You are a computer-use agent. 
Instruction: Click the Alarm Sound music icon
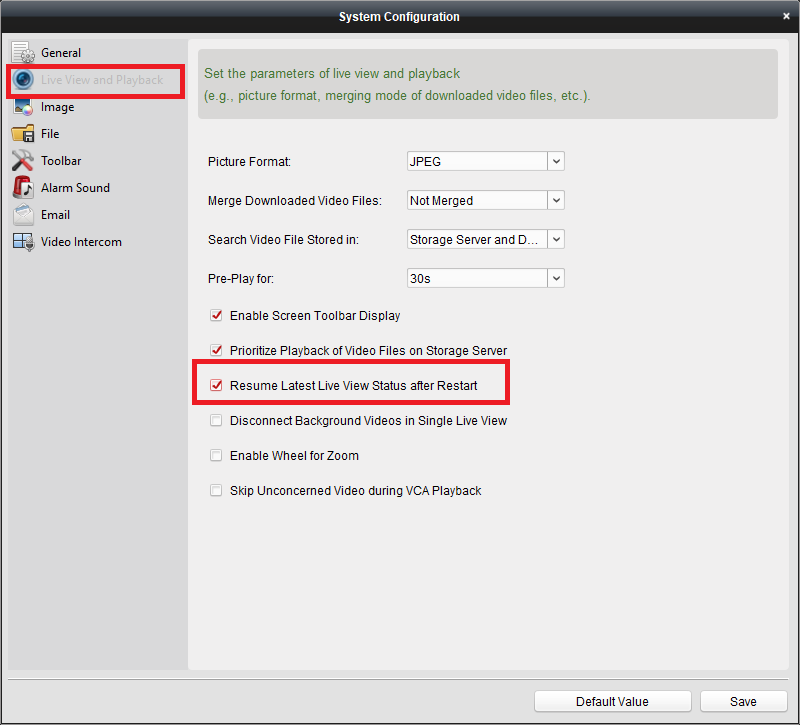pos(23,188)
